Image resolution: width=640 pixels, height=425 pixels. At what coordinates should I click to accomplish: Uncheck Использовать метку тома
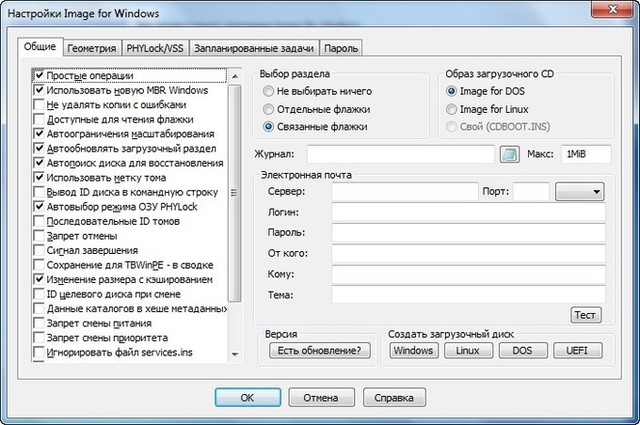[39, 178]
